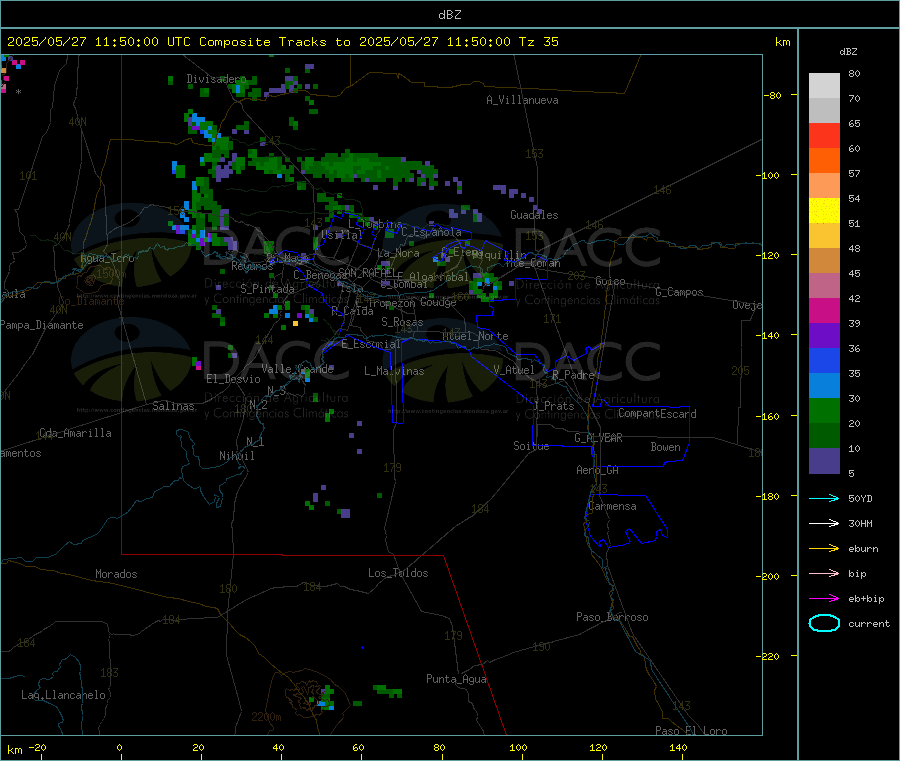Click the green echo ring near Algarrobal
The image size is (900, 761).
point(486,286)
